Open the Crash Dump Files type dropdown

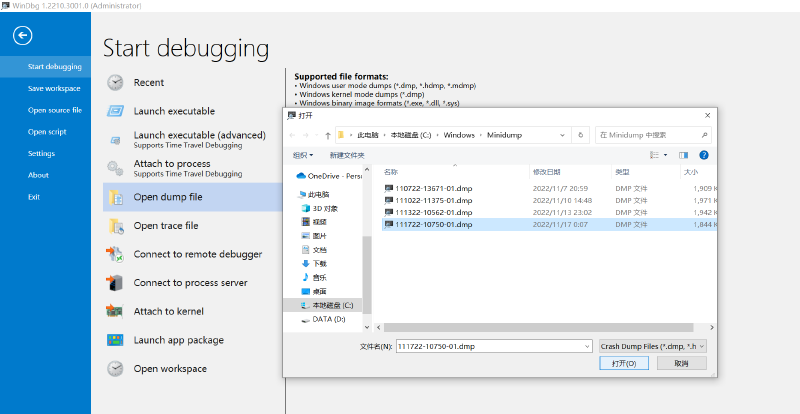pyautogui.click(x=653, y=346)
